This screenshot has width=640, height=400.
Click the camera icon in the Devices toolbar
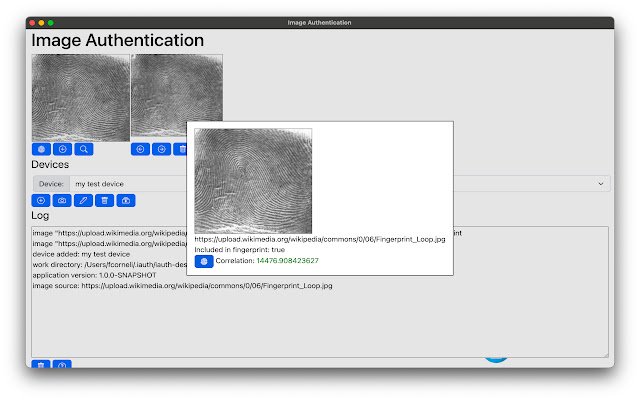62,200
